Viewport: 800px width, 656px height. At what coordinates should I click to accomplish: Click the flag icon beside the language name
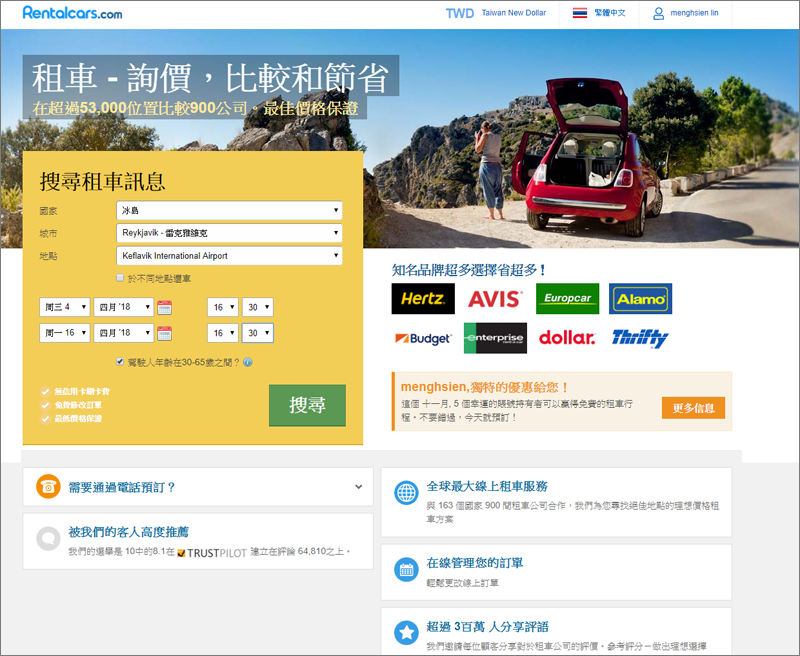pos(580,13)
